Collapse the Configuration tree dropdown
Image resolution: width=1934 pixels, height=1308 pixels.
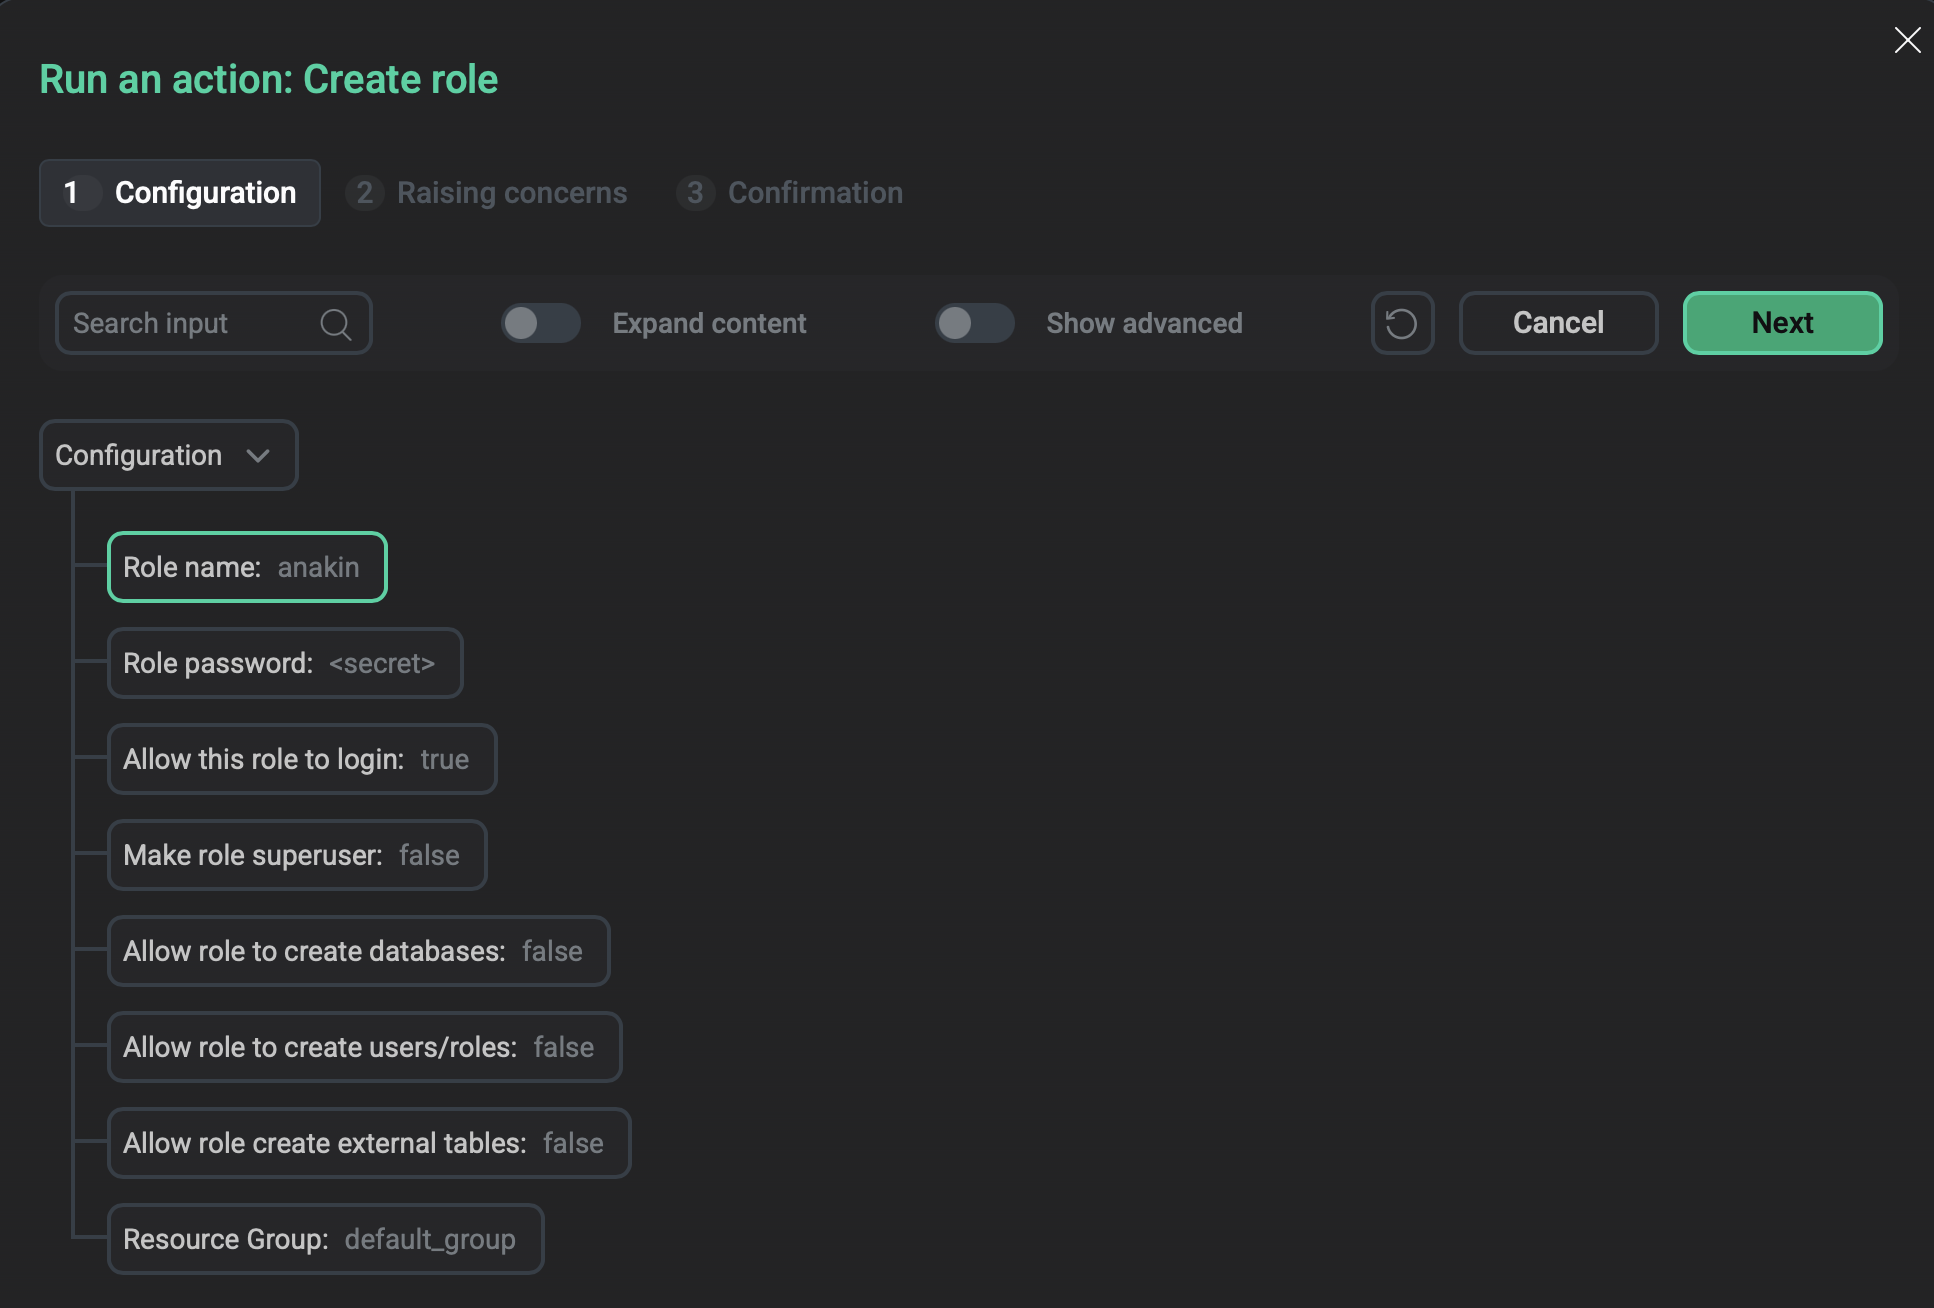[168, 455]
